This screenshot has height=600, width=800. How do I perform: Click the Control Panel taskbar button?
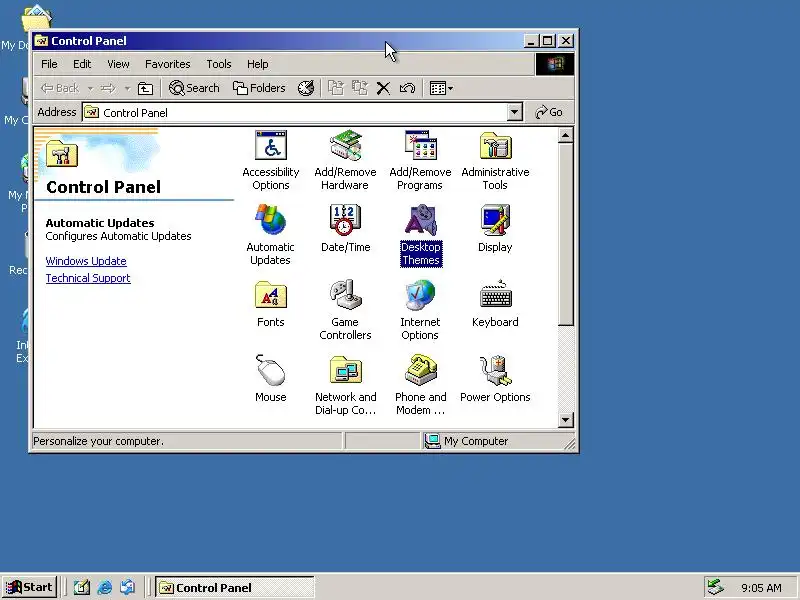coord(235,588)
